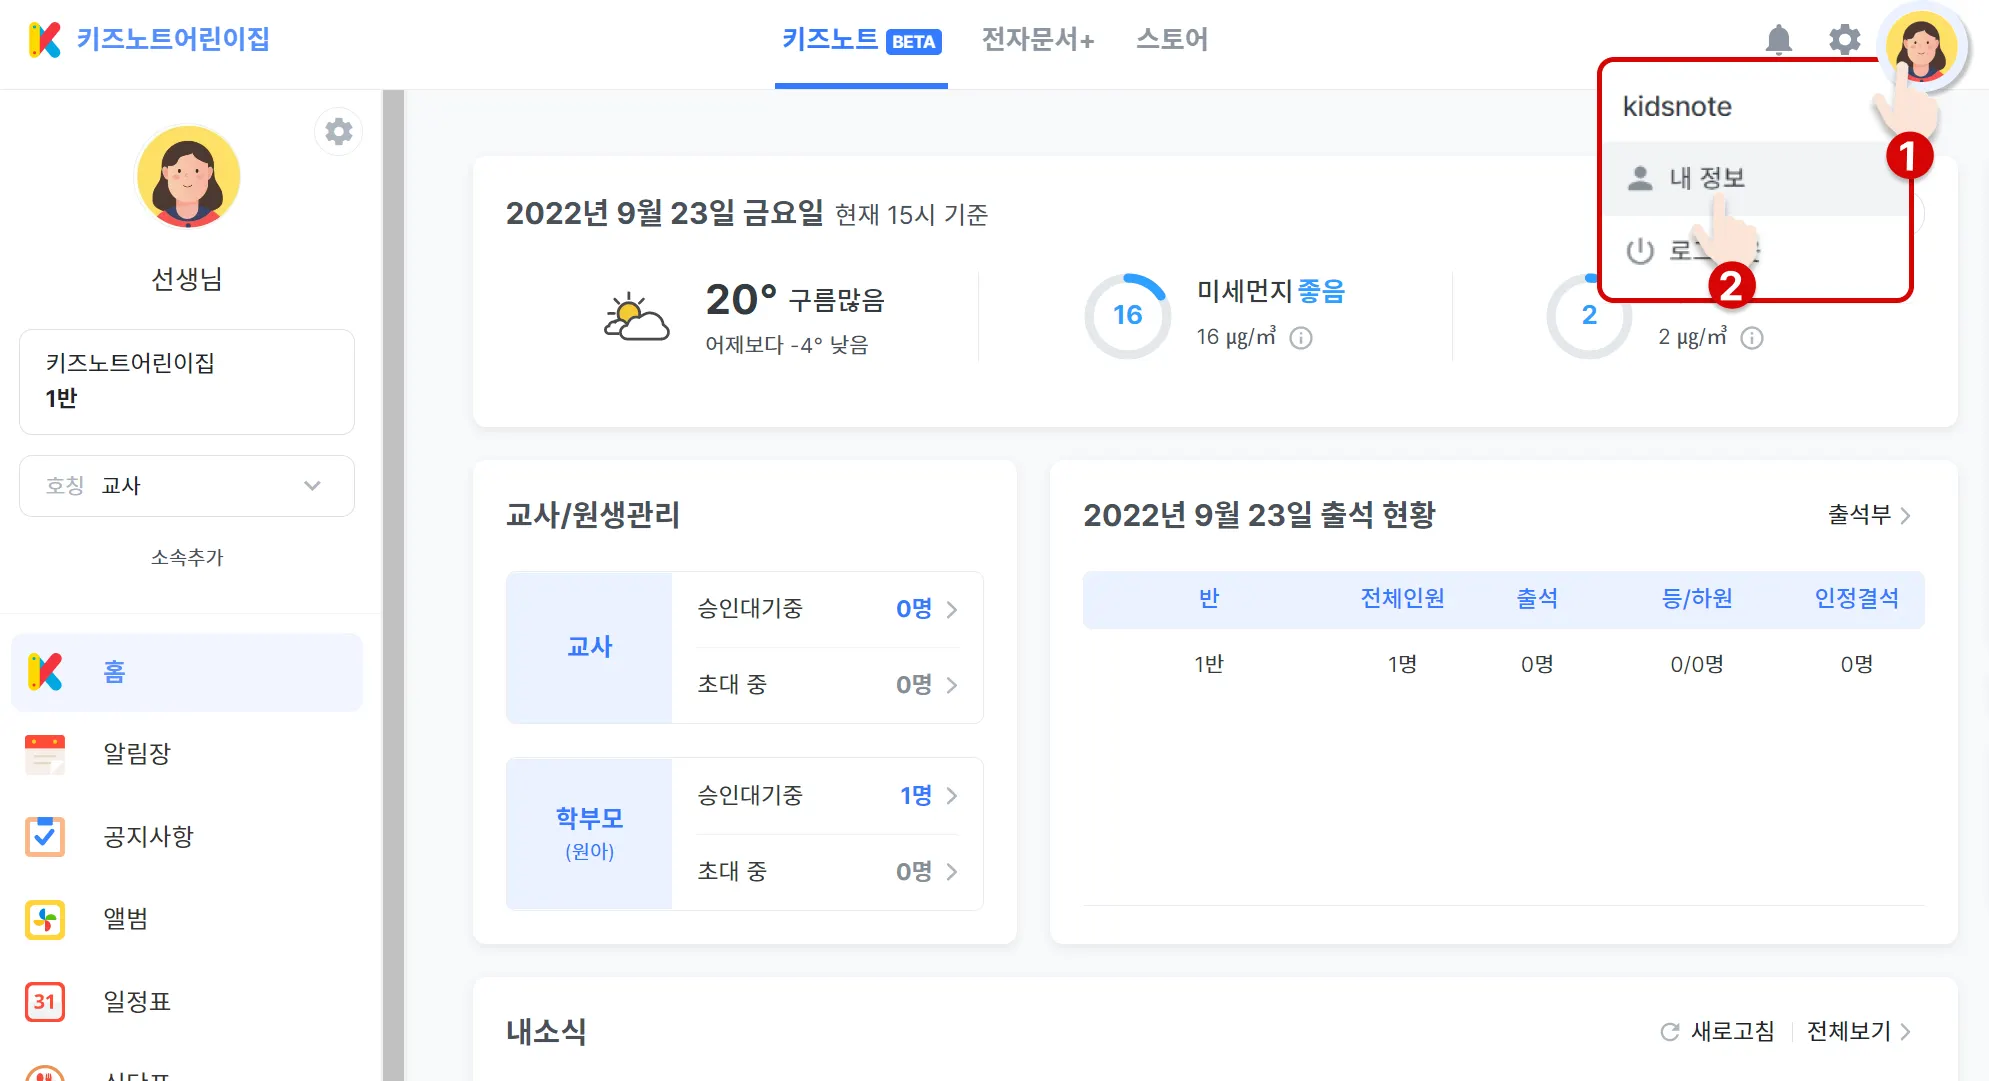Expand 학부모 승인대기중 1명 row
The width and height of the screenshot is (1989, 1081).
tap(827, 796)
